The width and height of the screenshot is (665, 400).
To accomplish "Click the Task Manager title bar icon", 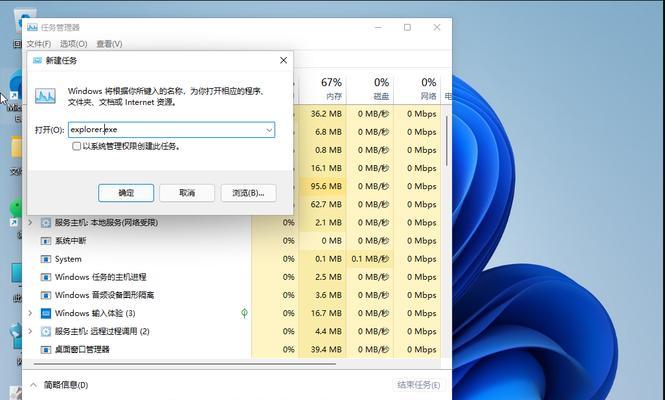I will click(32, 28).
